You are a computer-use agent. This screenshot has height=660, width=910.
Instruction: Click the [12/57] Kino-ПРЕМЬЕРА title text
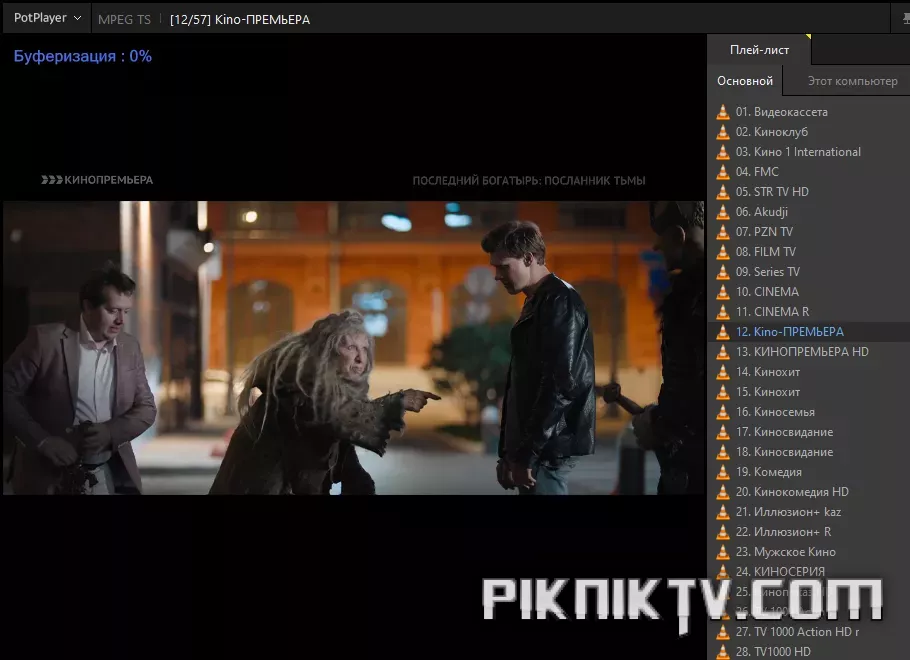pyautogui.click(x=240, y=20)
